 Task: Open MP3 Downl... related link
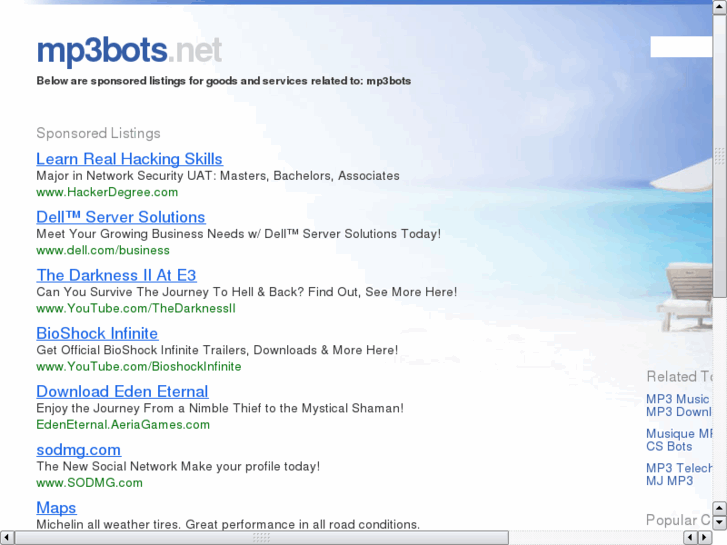(679, 412)
